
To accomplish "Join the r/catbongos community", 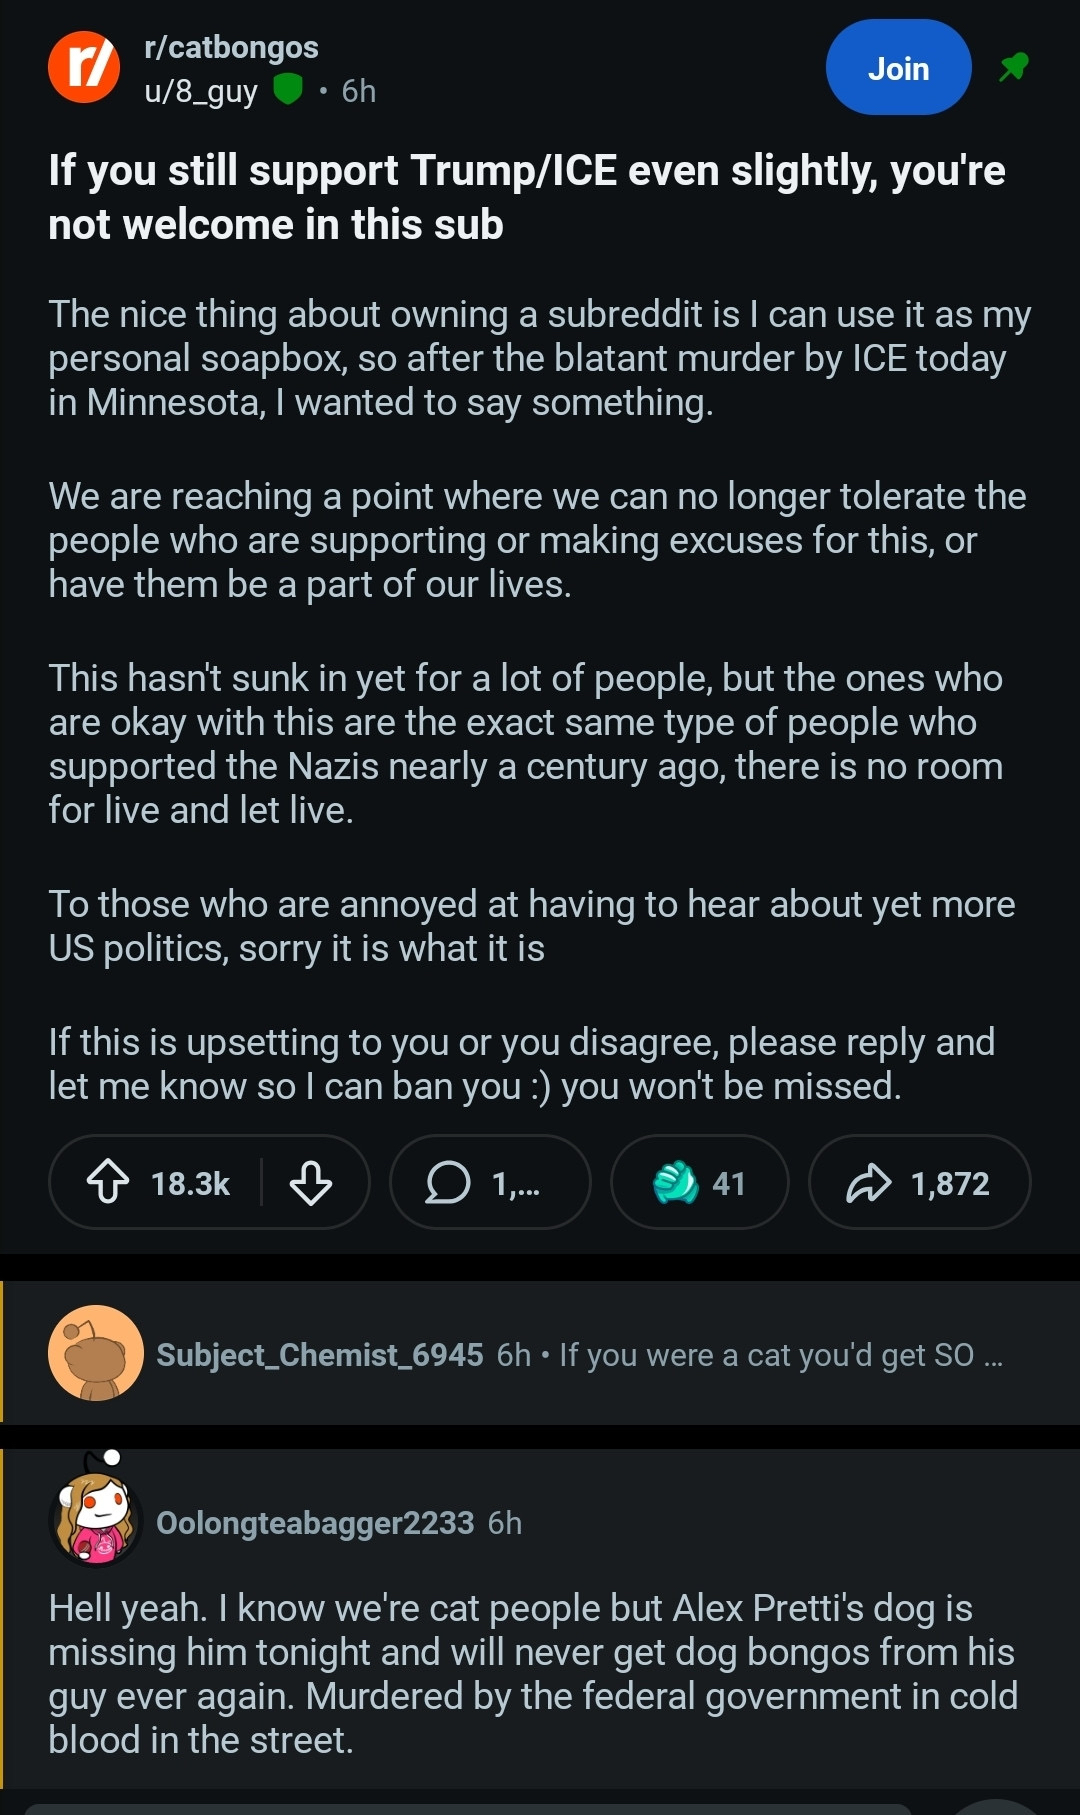I will [x=898, y=68].
